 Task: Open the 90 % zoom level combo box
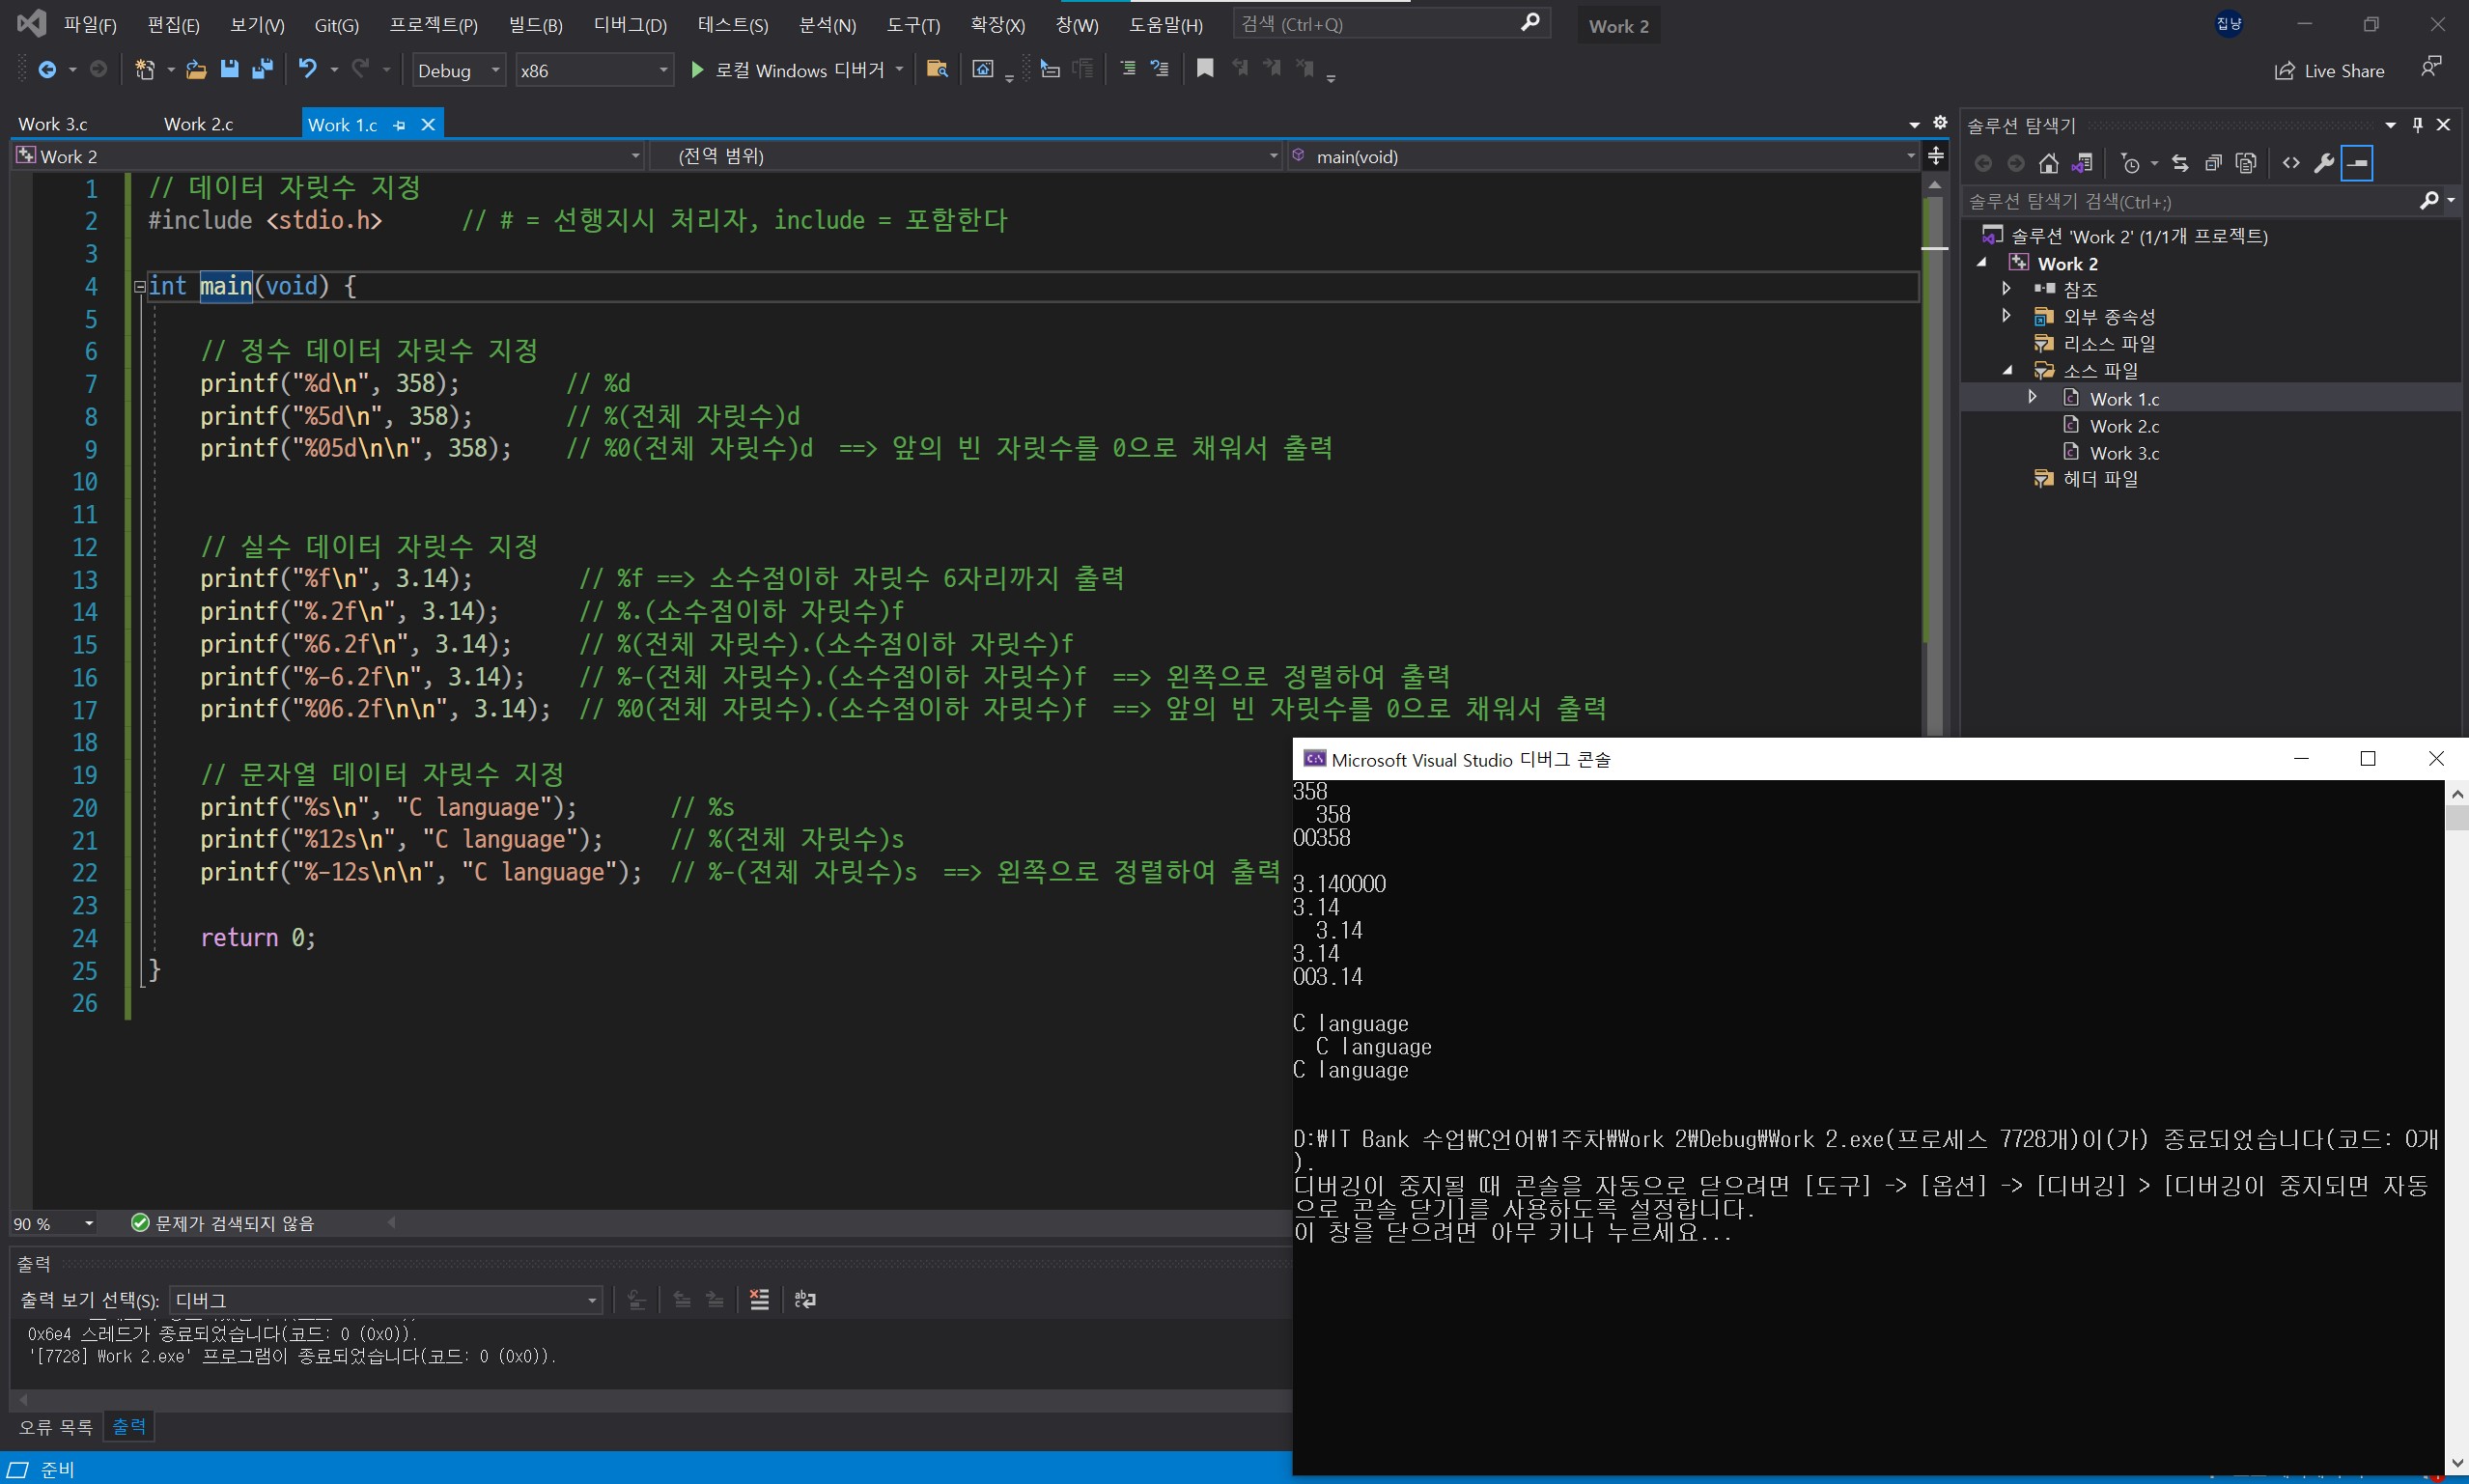54,1223
